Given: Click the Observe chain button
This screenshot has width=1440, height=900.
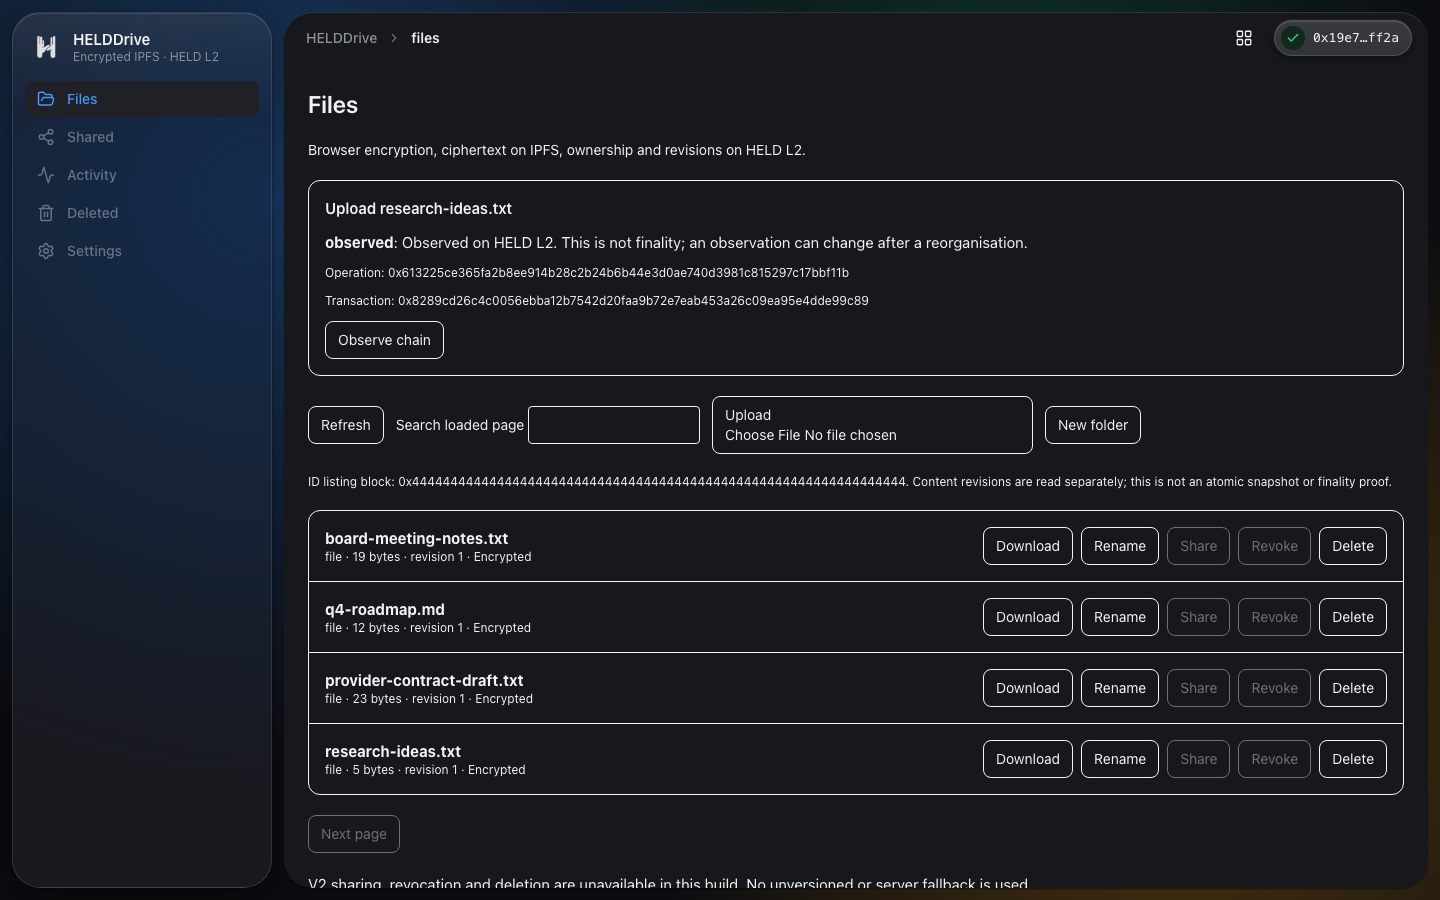Looking at the screenshot, I should (x=384, y=340).
